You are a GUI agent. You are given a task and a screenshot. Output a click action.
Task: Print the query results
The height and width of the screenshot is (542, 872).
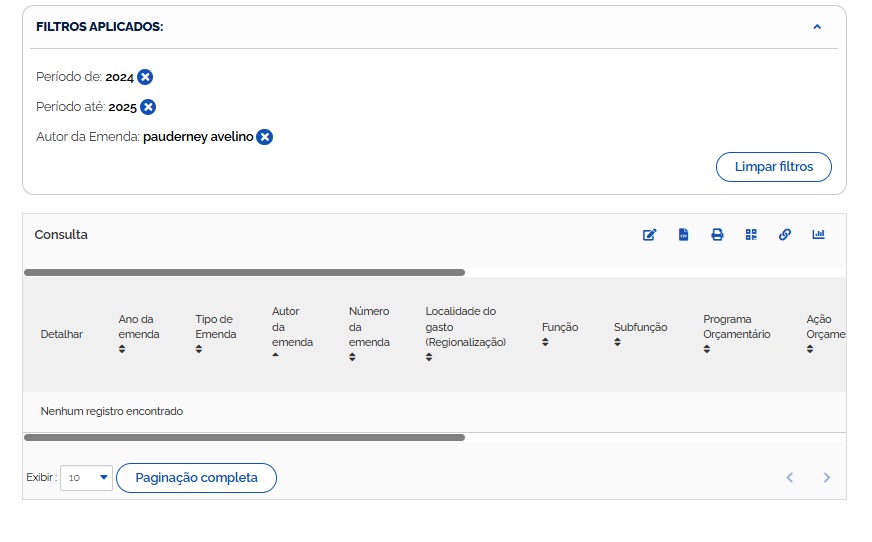pyautogui.click(x=717, y=235)
